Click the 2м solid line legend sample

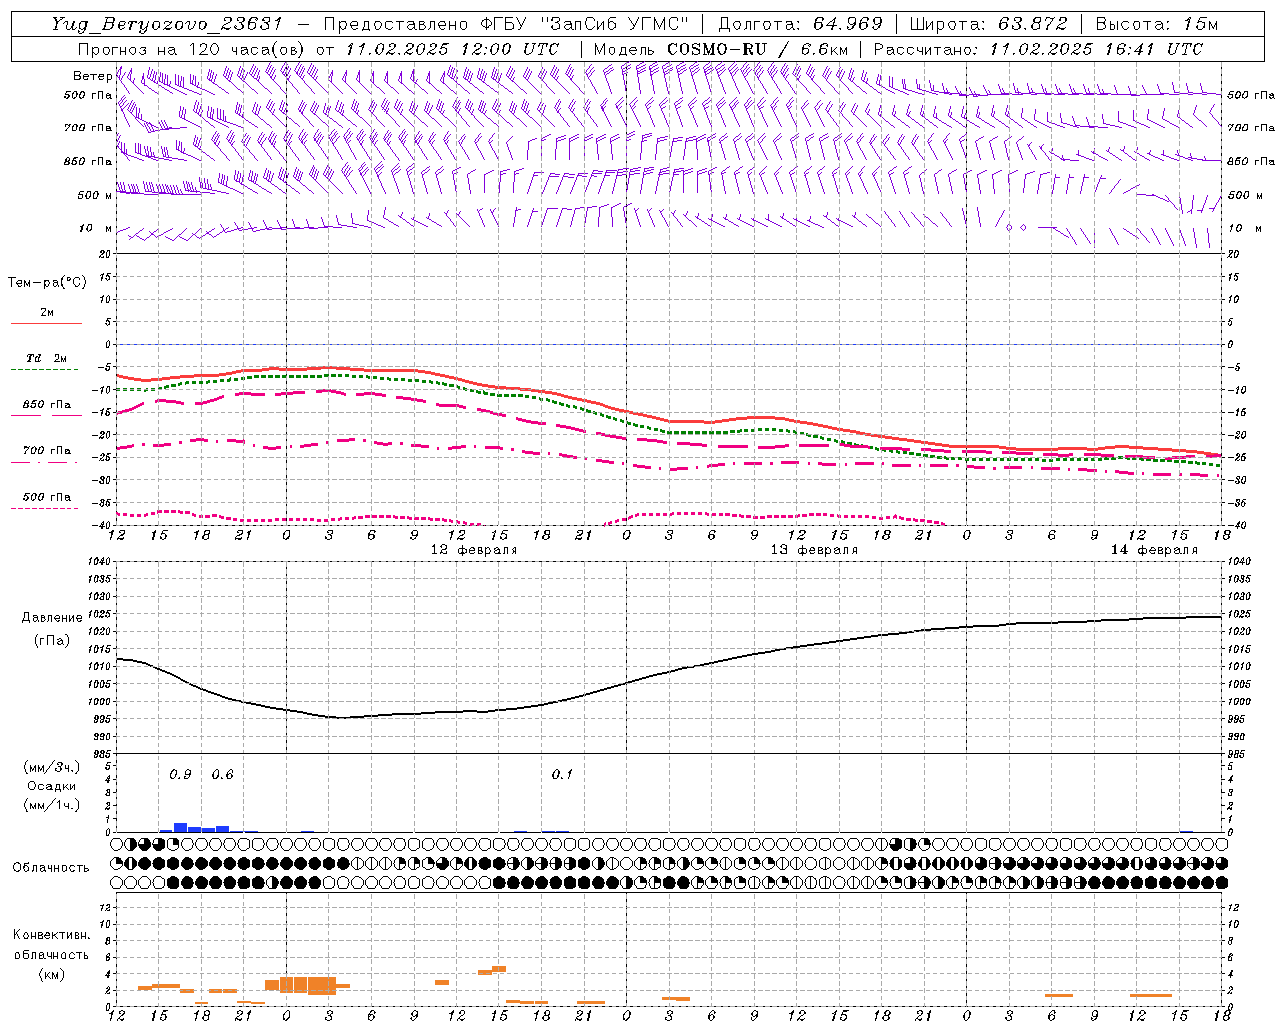46,323
